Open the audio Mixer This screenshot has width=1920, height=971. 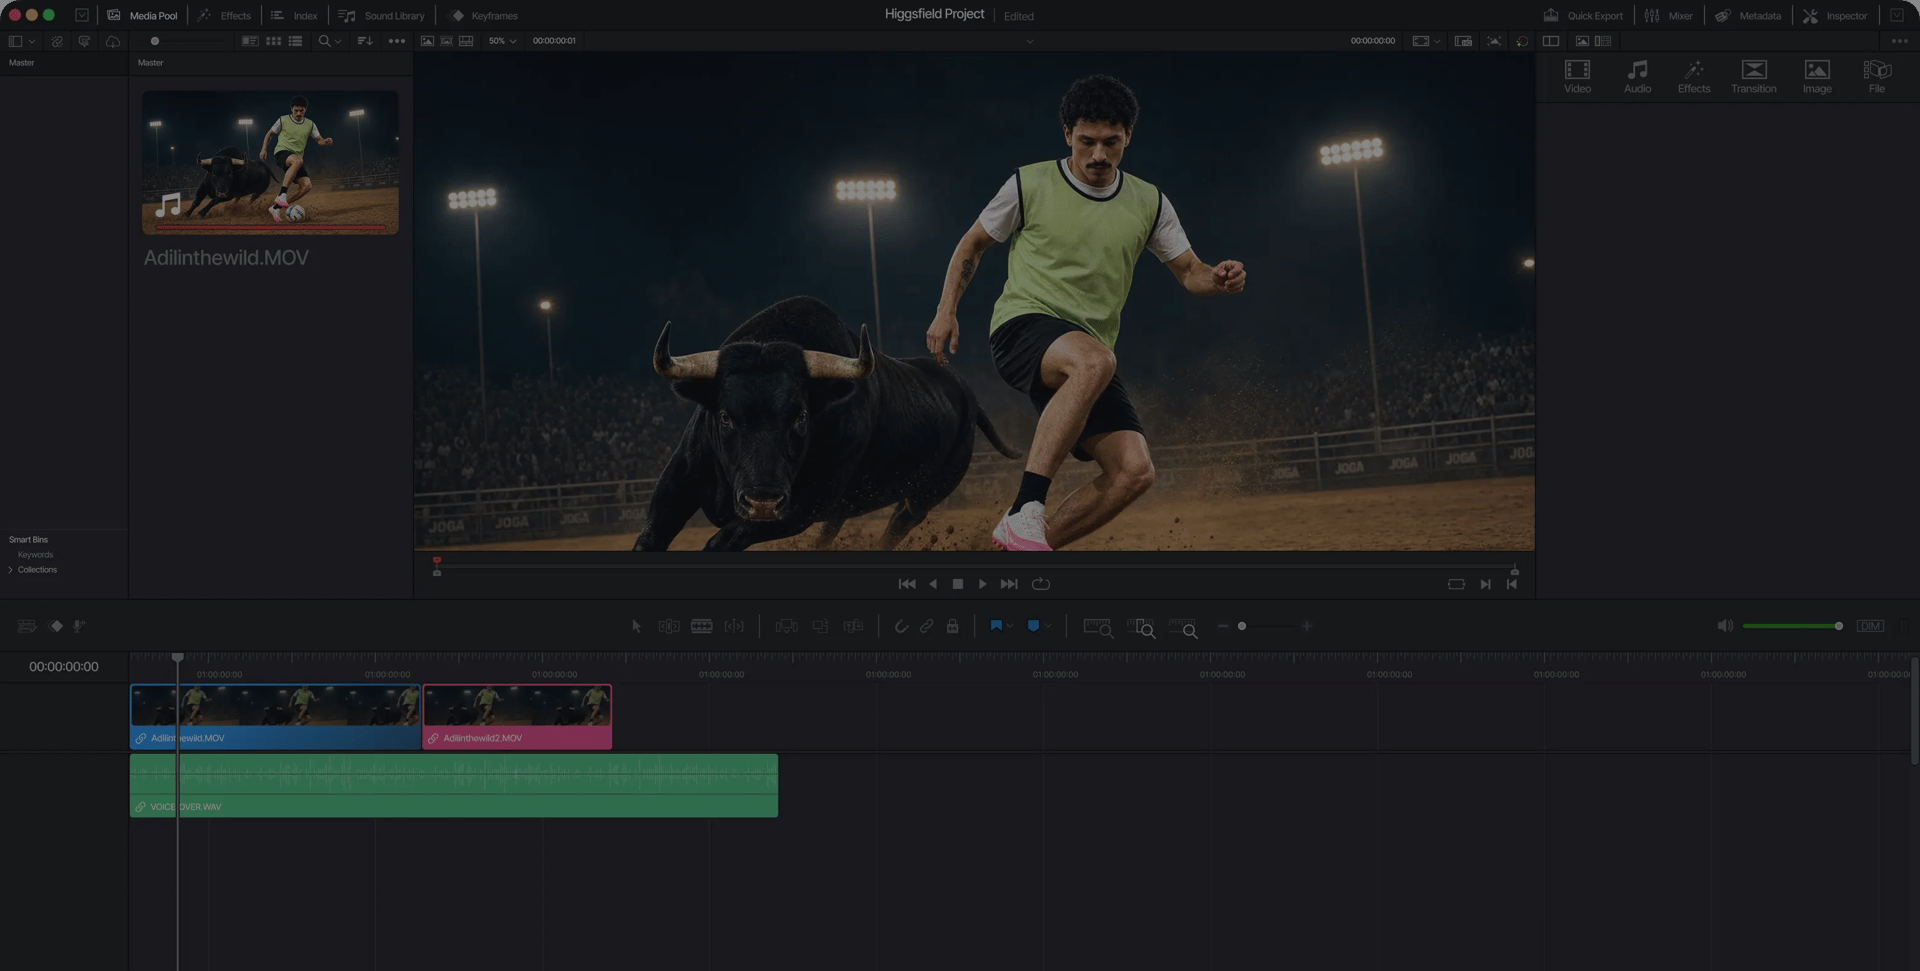coord(1668,15)
